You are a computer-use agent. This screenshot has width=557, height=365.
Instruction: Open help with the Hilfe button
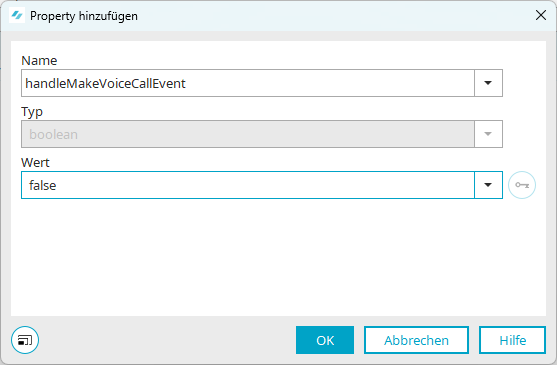512,340
